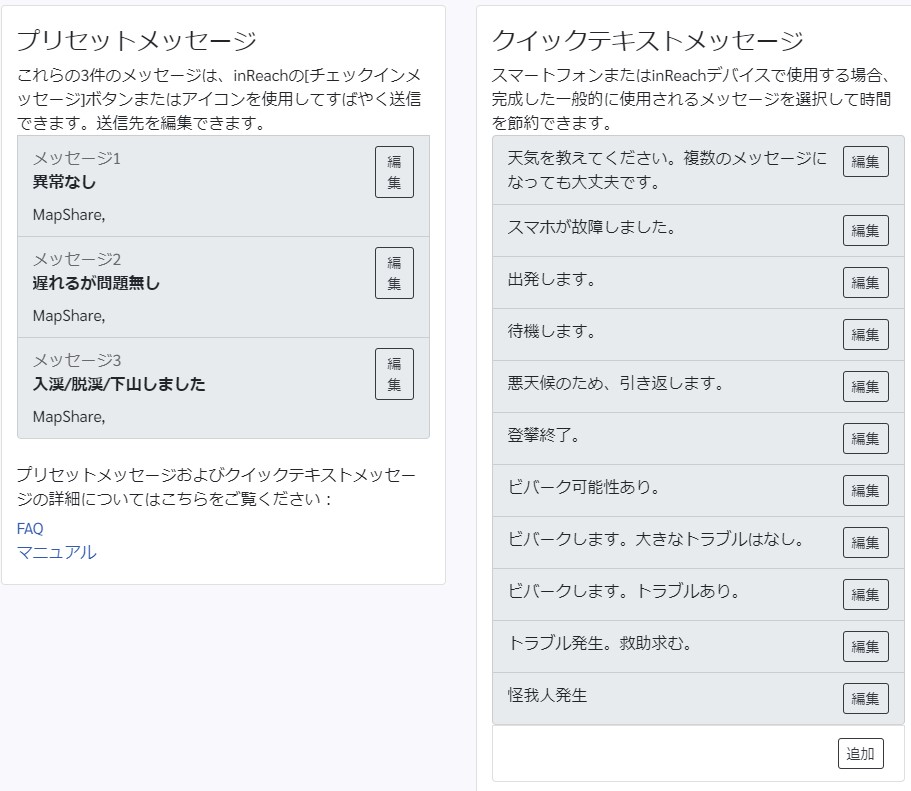Edit the ビバーク可能性あり quick text
911x791 pixels.
pos(865,491)
